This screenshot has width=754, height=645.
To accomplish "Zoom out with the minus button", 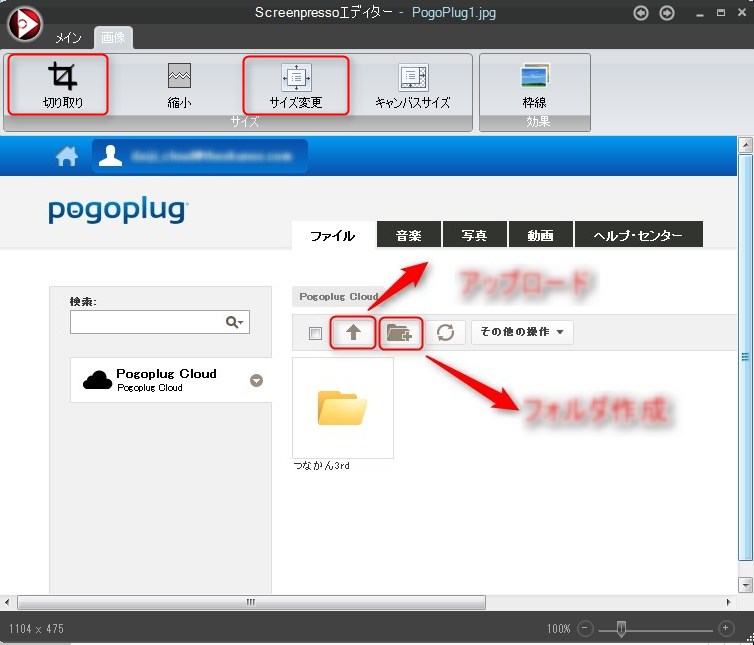I will tap(585, 628).
